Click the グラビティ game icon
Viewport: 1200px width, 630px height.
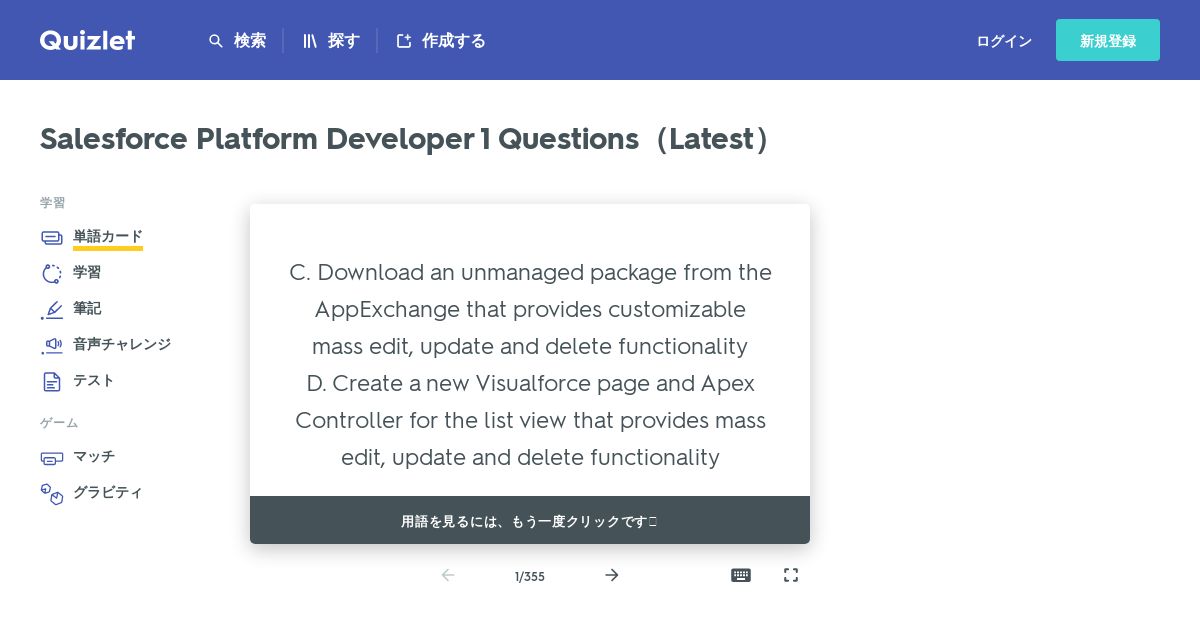point(52,493)
